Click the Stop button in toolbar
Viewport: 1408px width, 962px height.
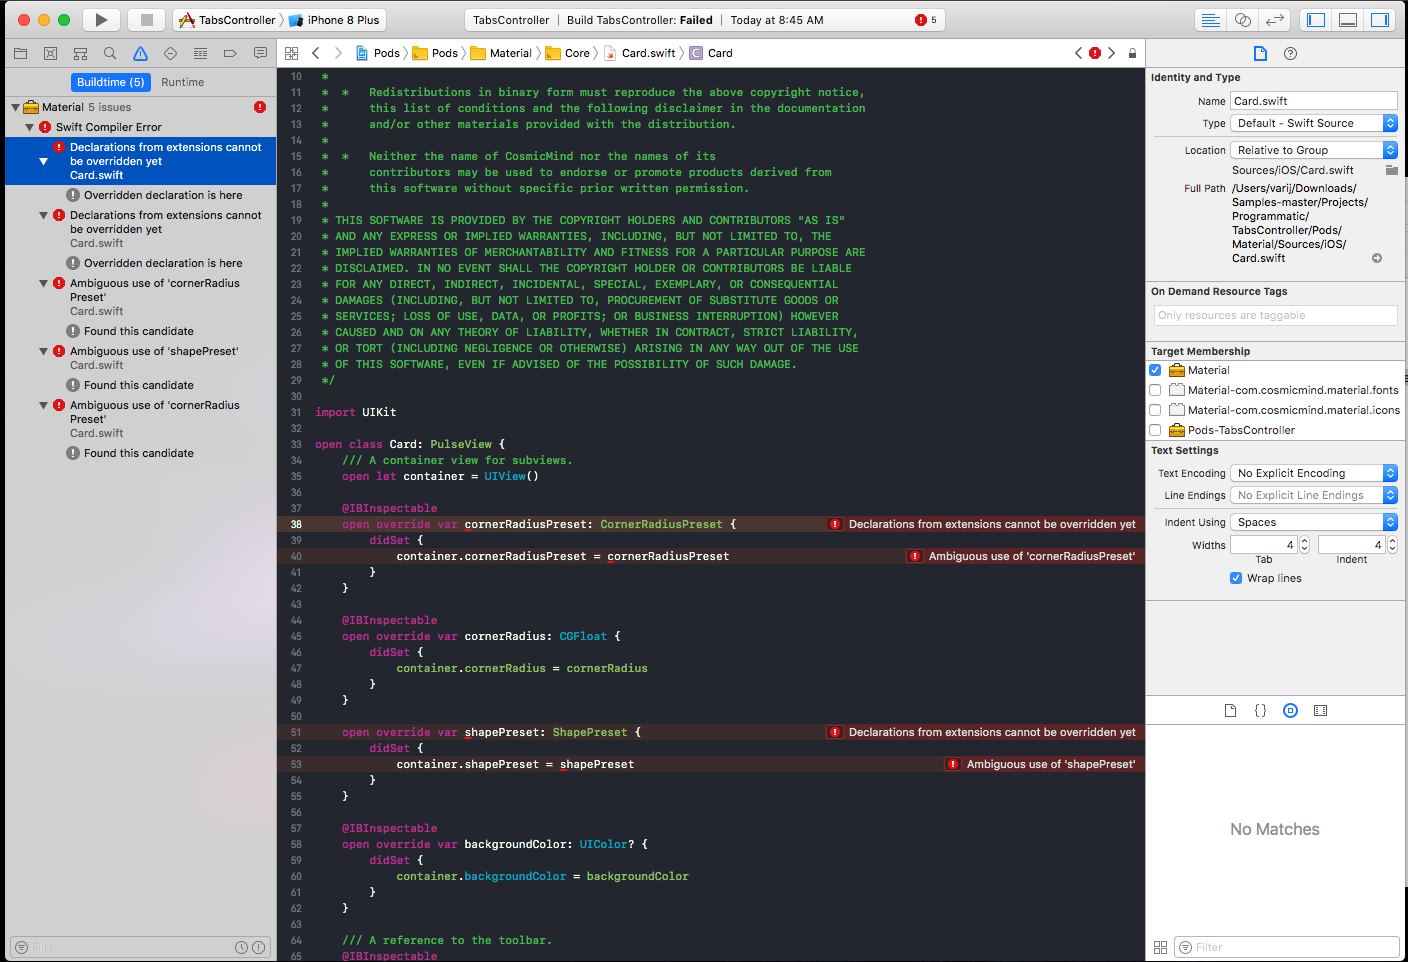[147, 20]
